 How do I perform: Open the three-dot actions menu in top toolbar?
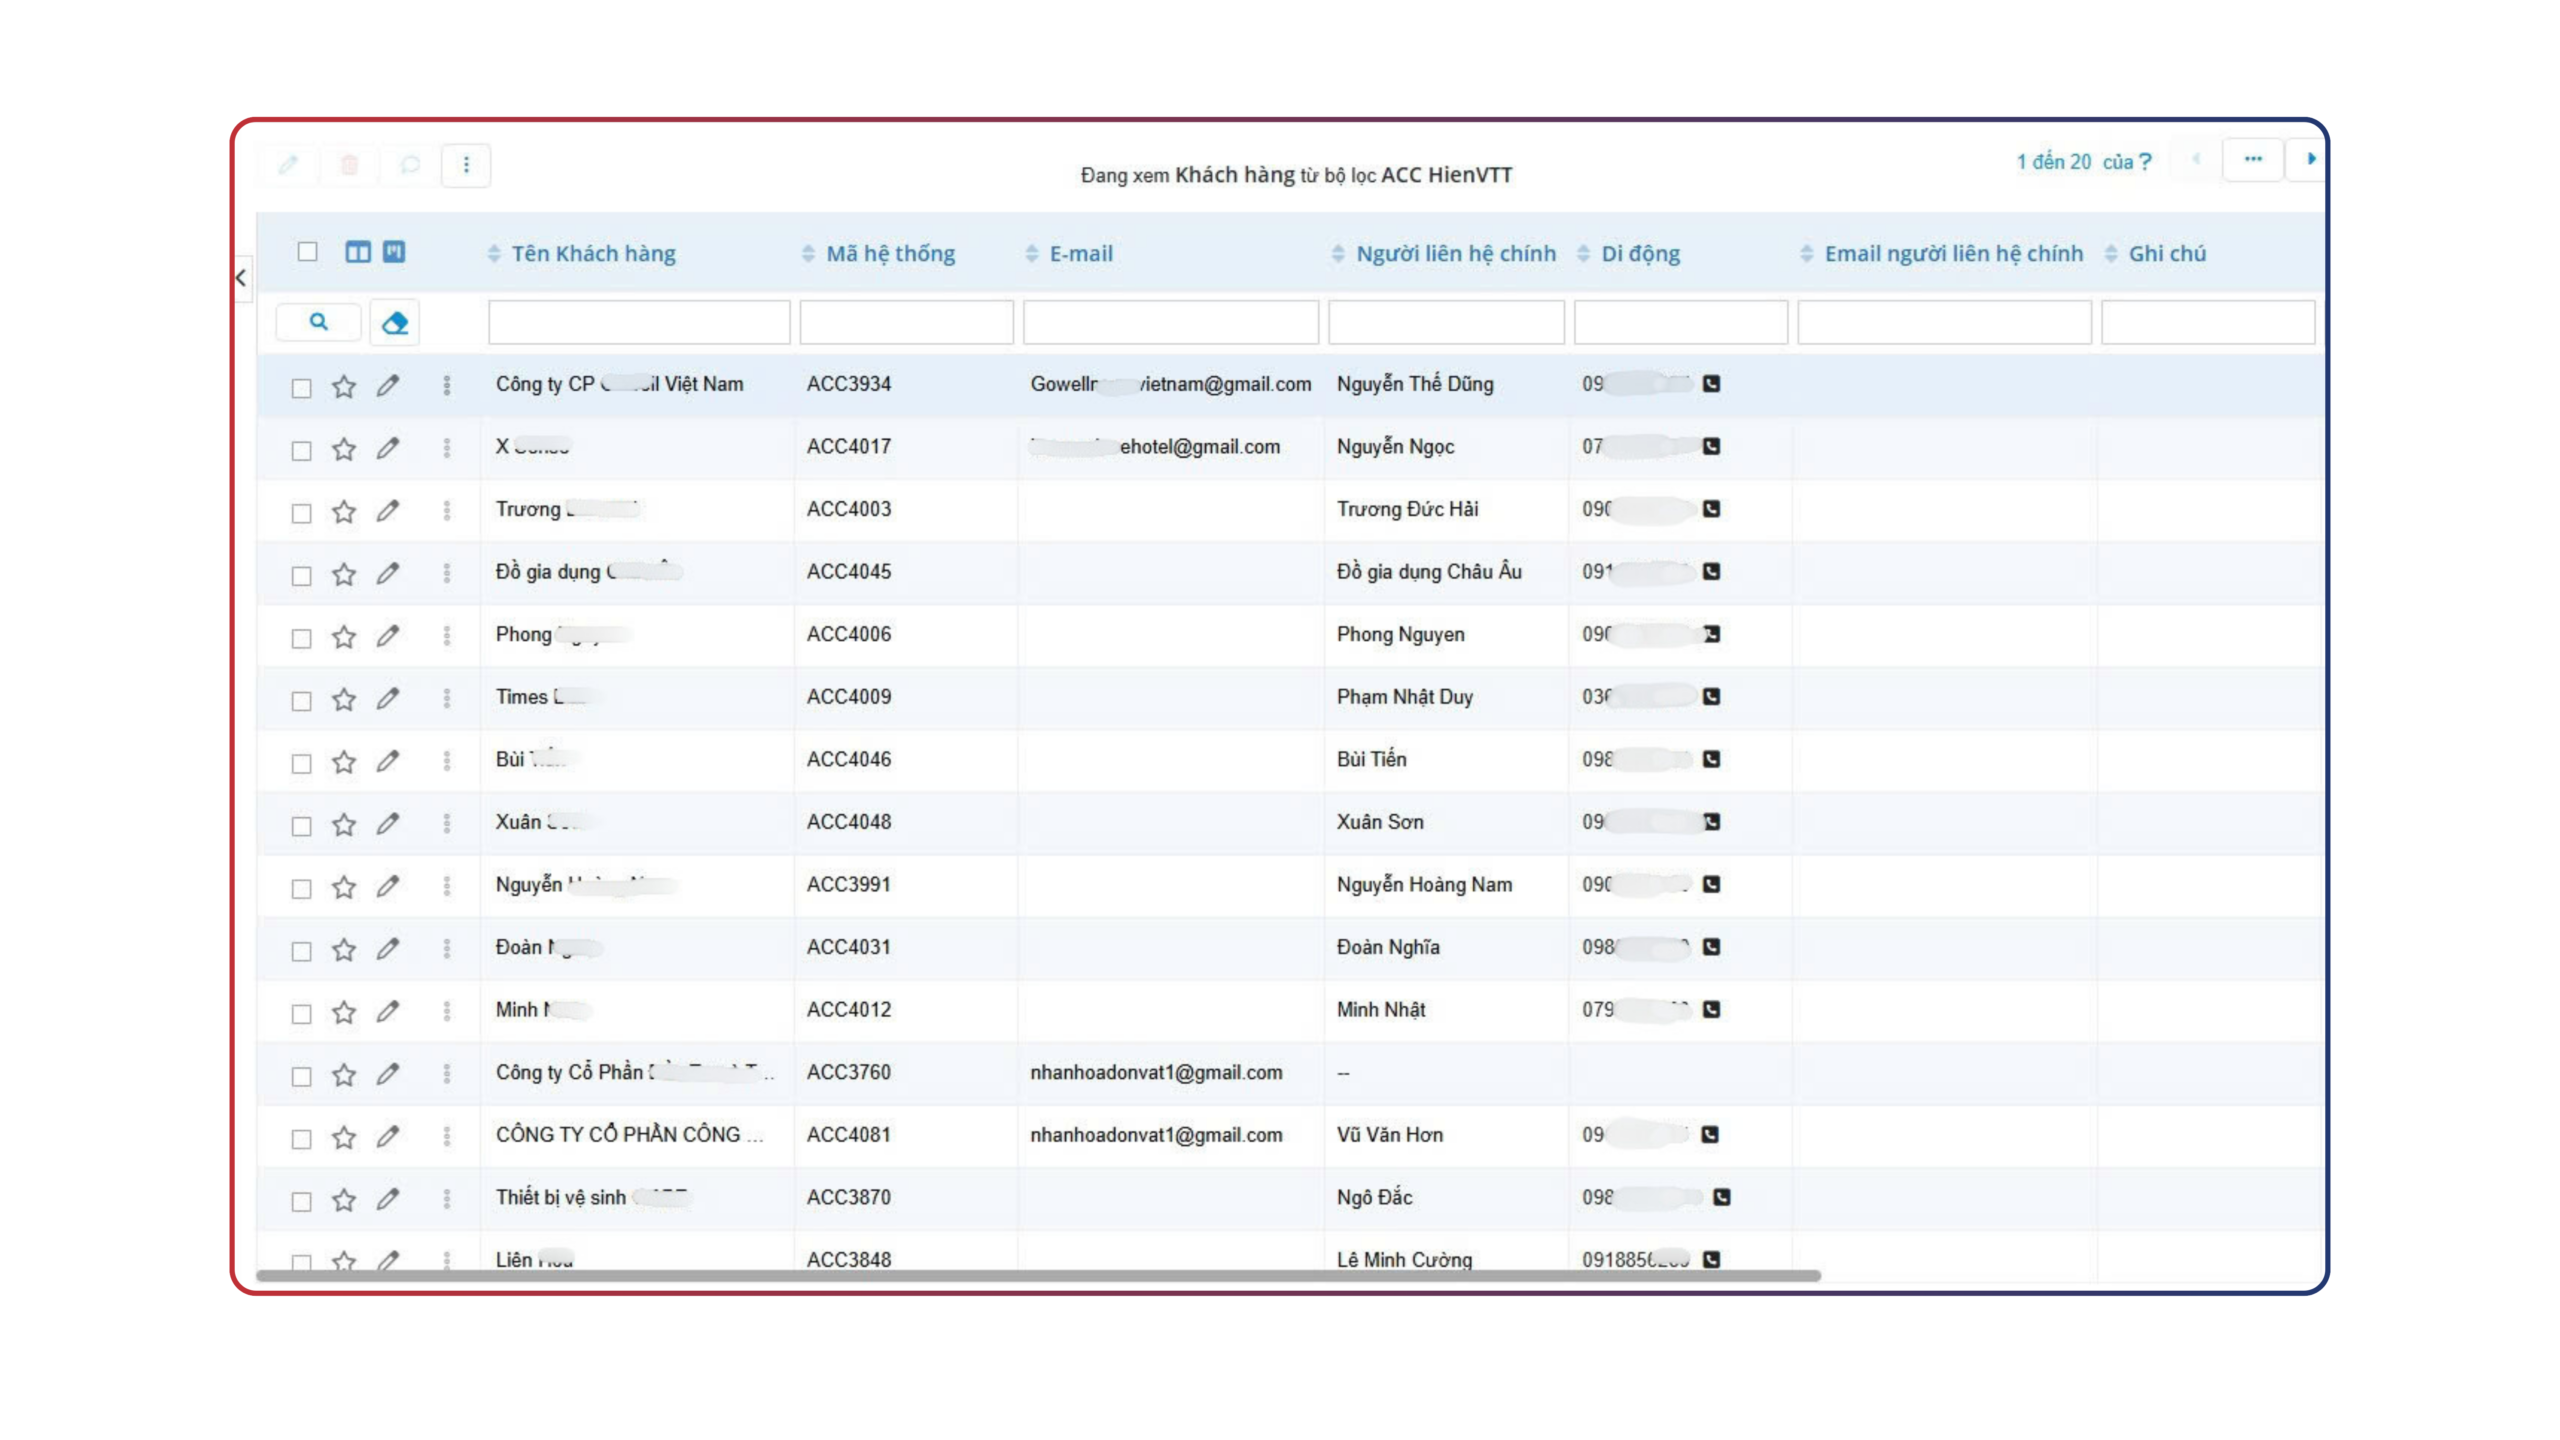(466, 163)
